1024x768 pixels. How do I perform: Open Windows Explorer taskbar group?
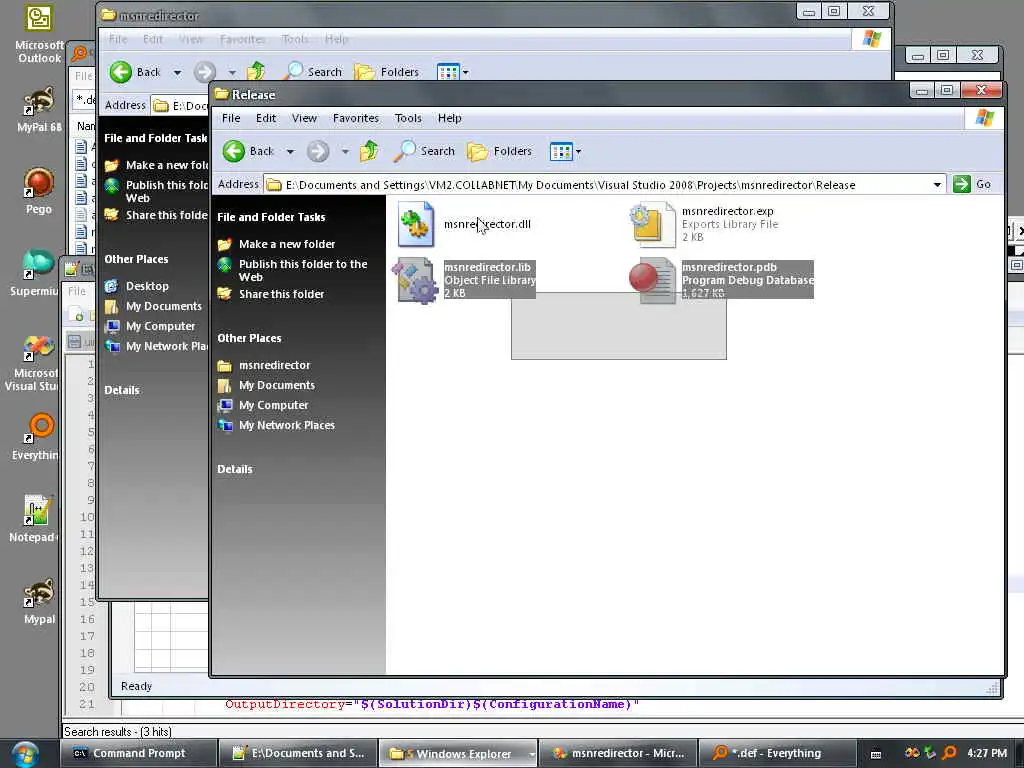pyautogui.click(x=458, y=754)
